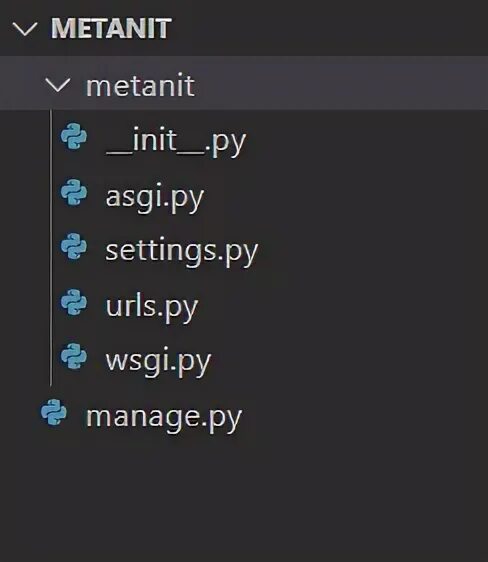Click empty explorer area below manage.py
The width and height of the screenshot is (488, 562).
pos(244,498)
